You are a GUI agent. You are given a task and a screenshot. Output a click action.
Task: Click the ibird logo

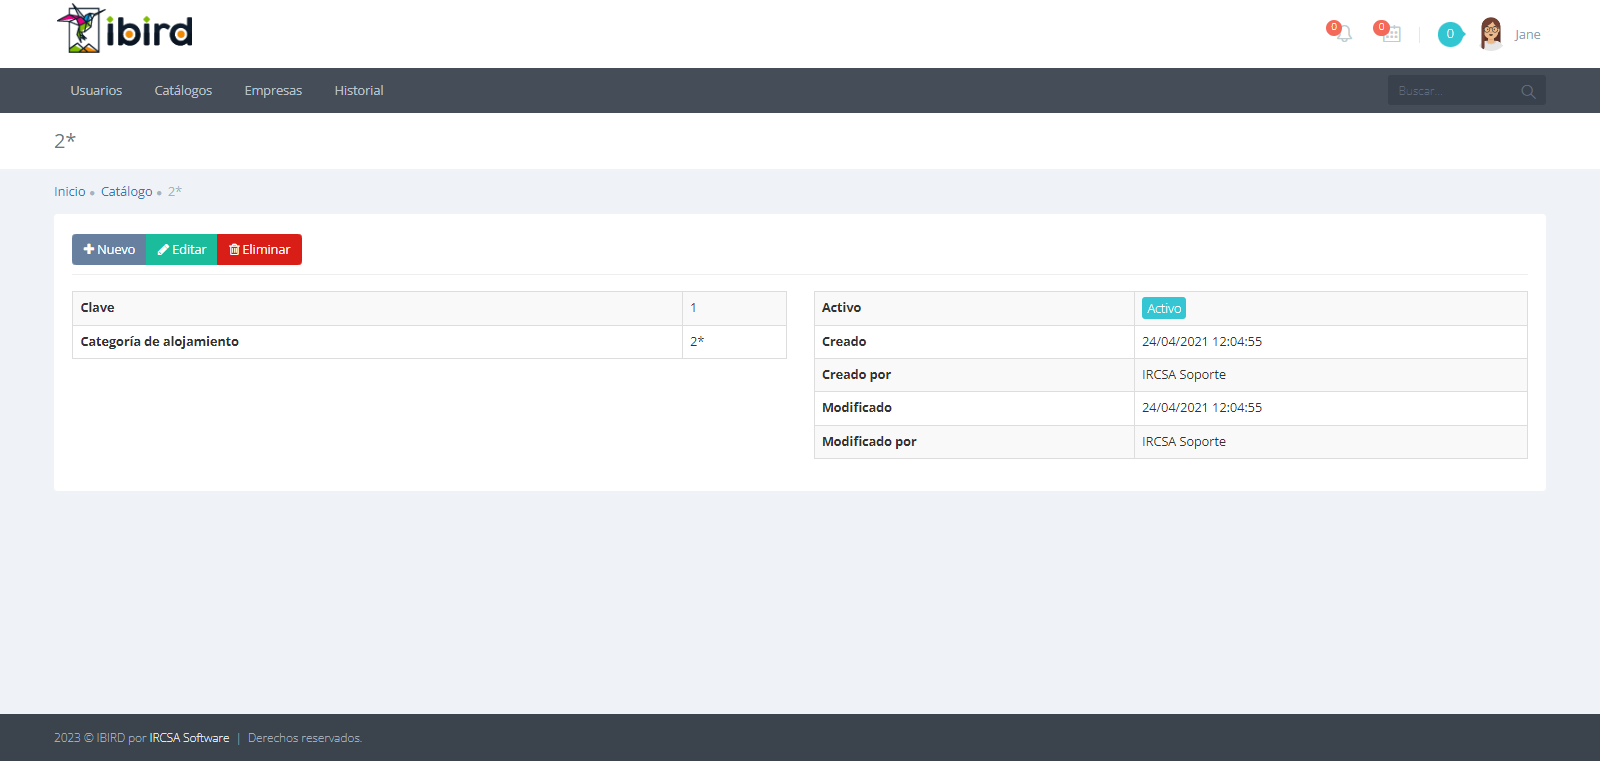pyautogui.click(x=125, y=29)
